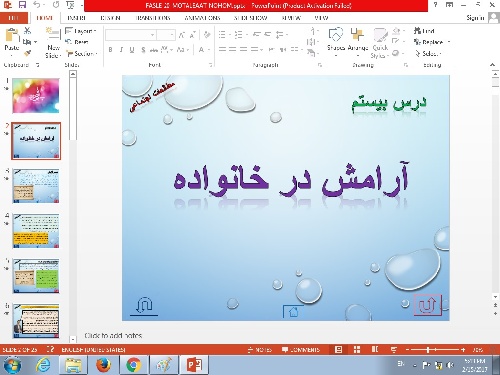Toggle Bold formatting
This screenshot has height=375, width=500.
coord(110,50)
